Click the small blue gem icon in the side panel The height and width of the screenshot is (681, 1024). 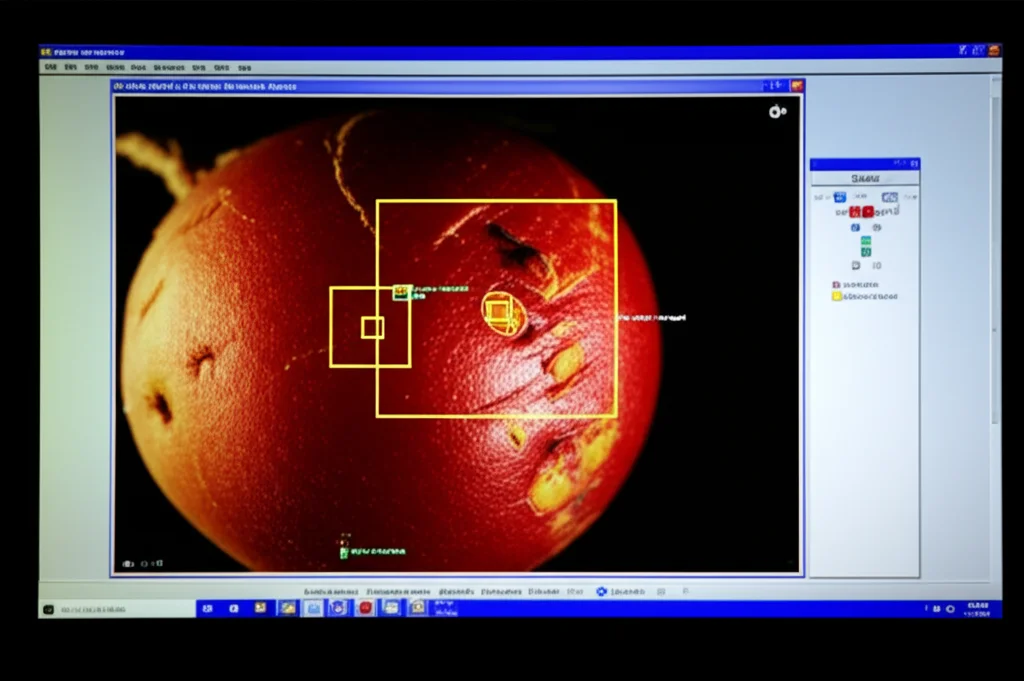(853, 226)
